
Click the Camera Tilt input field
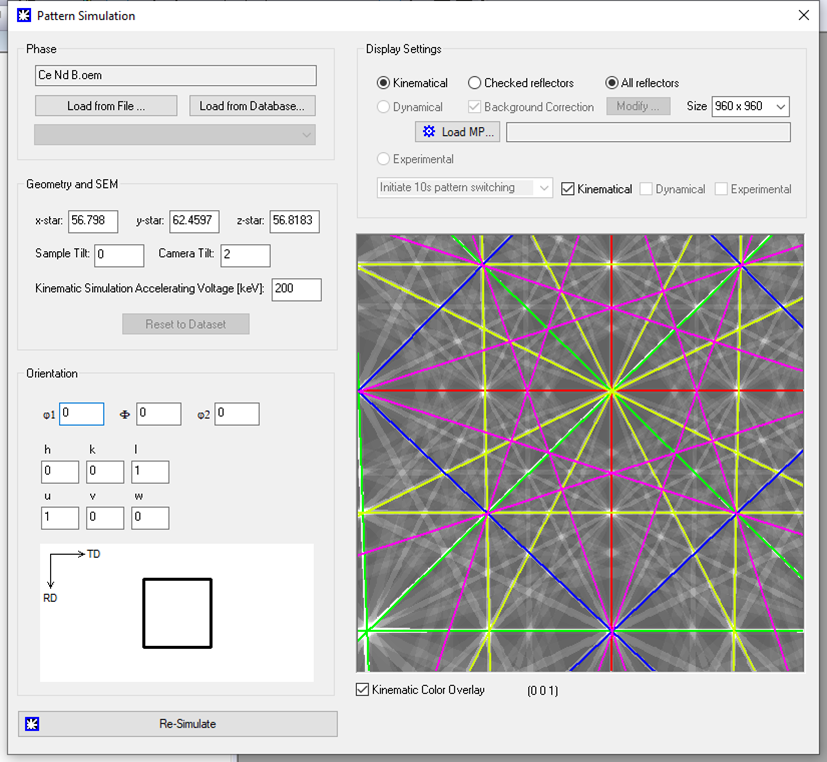(x=243, y=255)
